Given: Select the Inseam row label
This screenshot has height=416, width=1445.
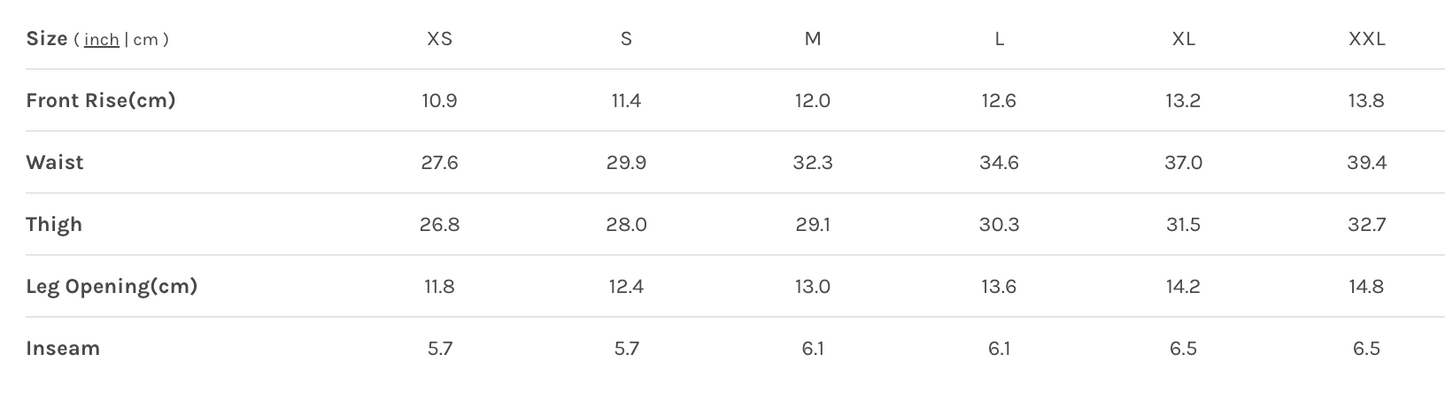Looking at the screenshot, I should [x=63, y=349].
